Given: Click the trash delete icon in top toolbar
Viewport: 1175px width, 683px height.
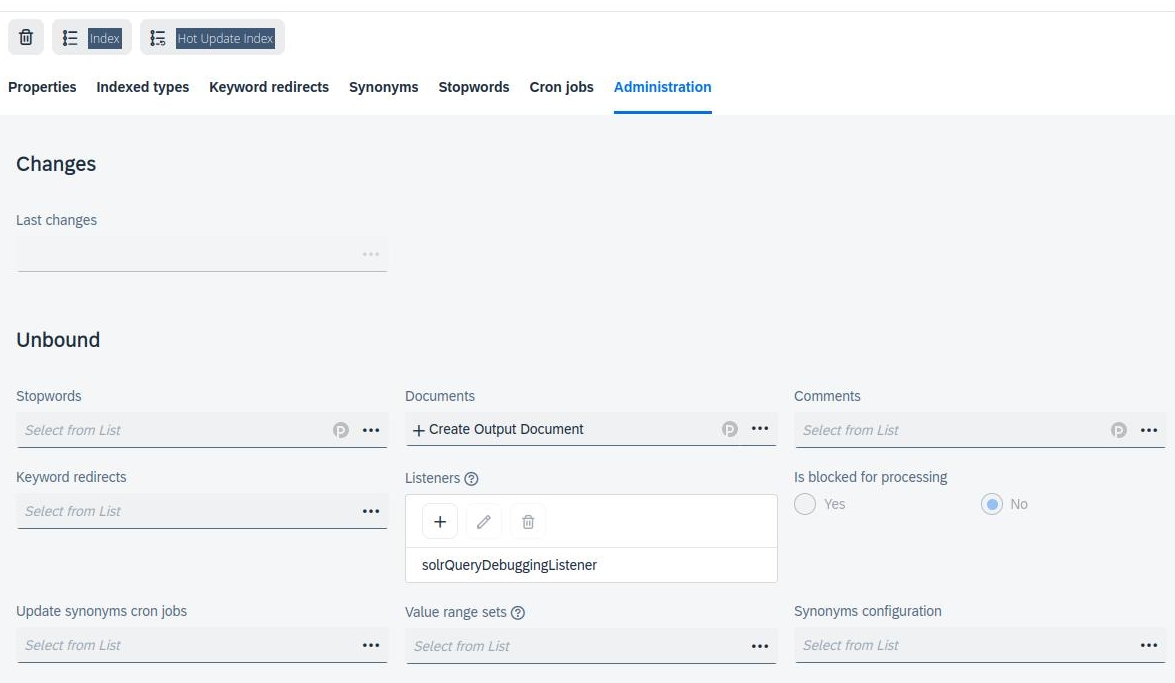Looking at the screenshot, I should (x=26, y=38).
